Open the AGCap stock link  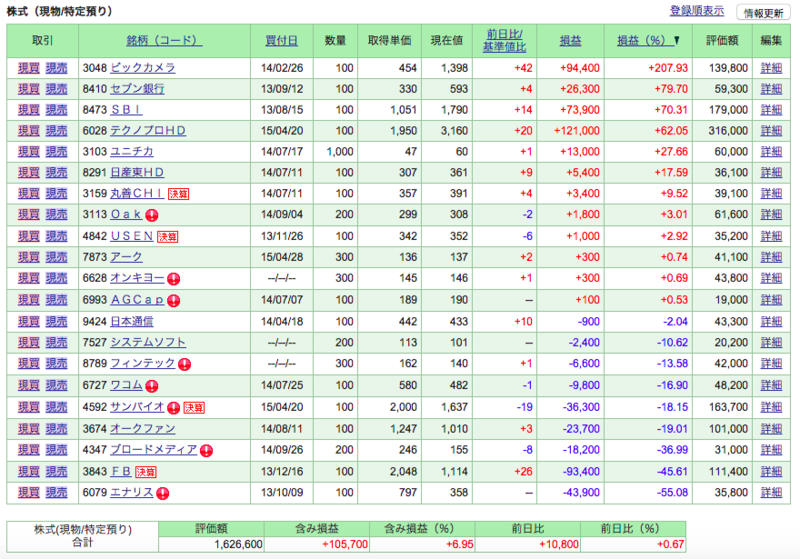click(x=137, y=299)
